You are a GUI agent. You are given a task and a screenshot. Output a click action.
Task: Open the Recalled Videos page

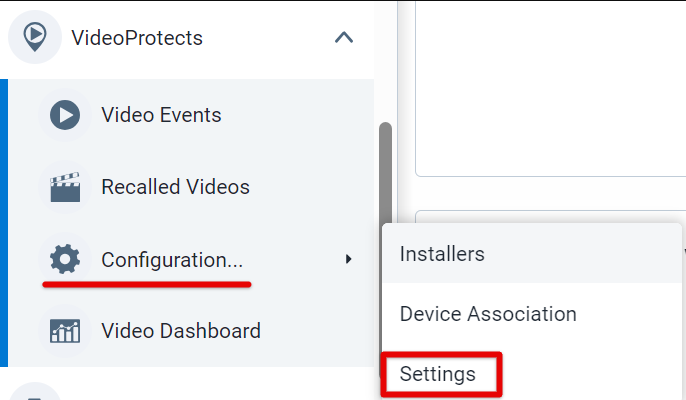coord(175,187)
